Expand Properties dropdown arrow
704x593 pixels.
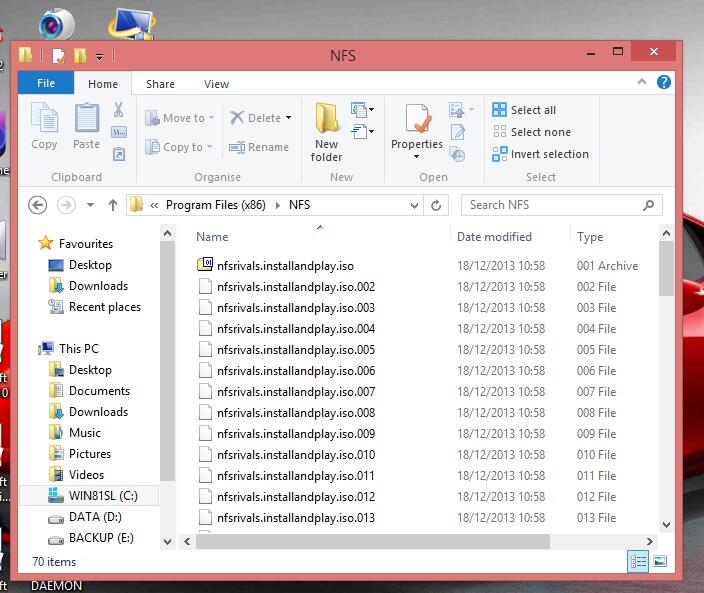[x=416, y=156]
